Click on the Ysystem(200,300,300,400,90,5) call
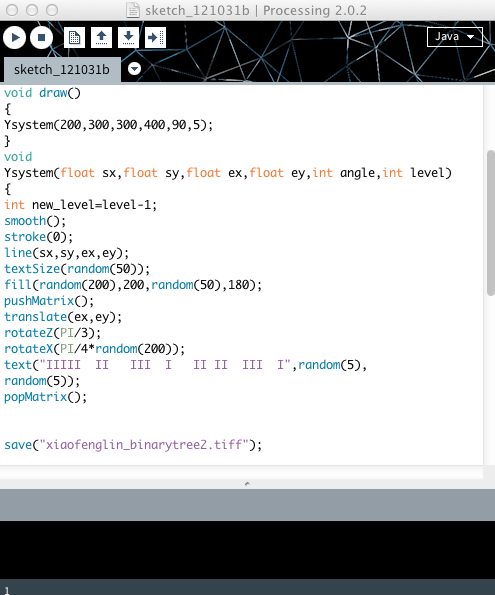The width and height of the screenshot is (495, 595). tap(109, 125)
